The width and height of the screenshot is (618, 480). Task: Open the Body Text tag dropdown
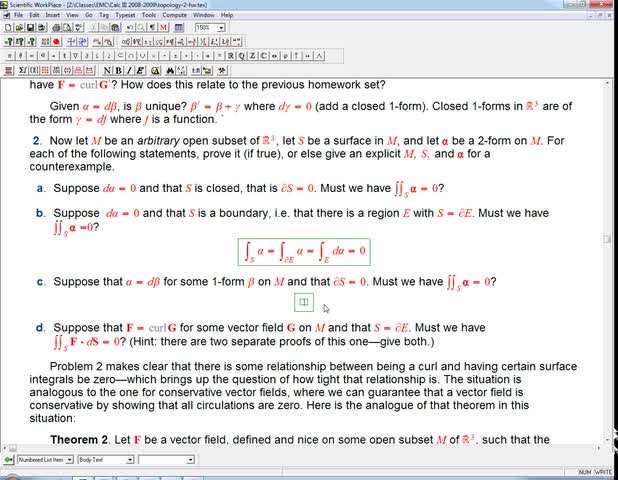click(130, 460)
